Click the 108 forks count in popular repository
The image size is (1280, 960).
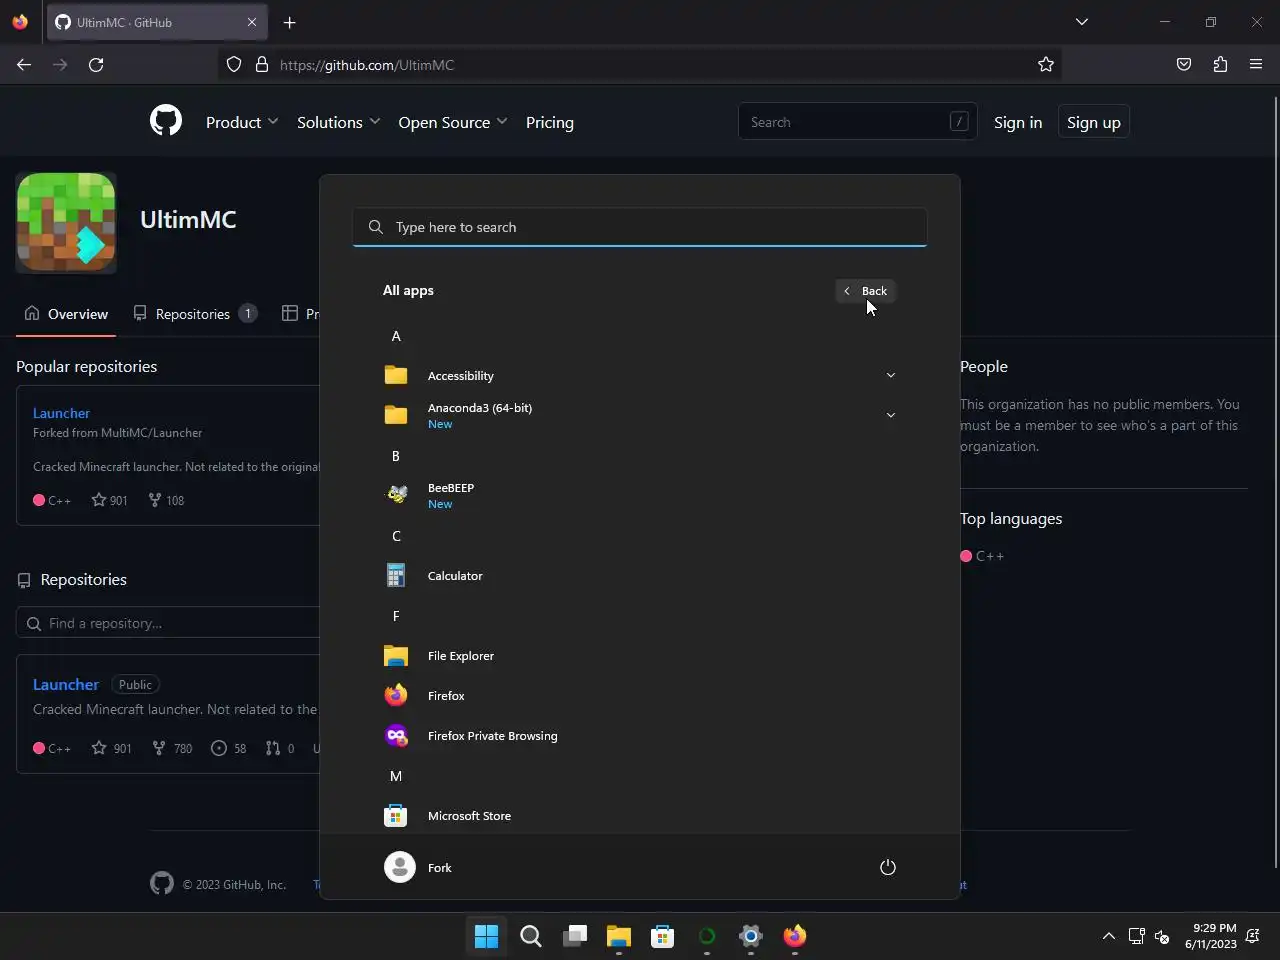[166, 500]
